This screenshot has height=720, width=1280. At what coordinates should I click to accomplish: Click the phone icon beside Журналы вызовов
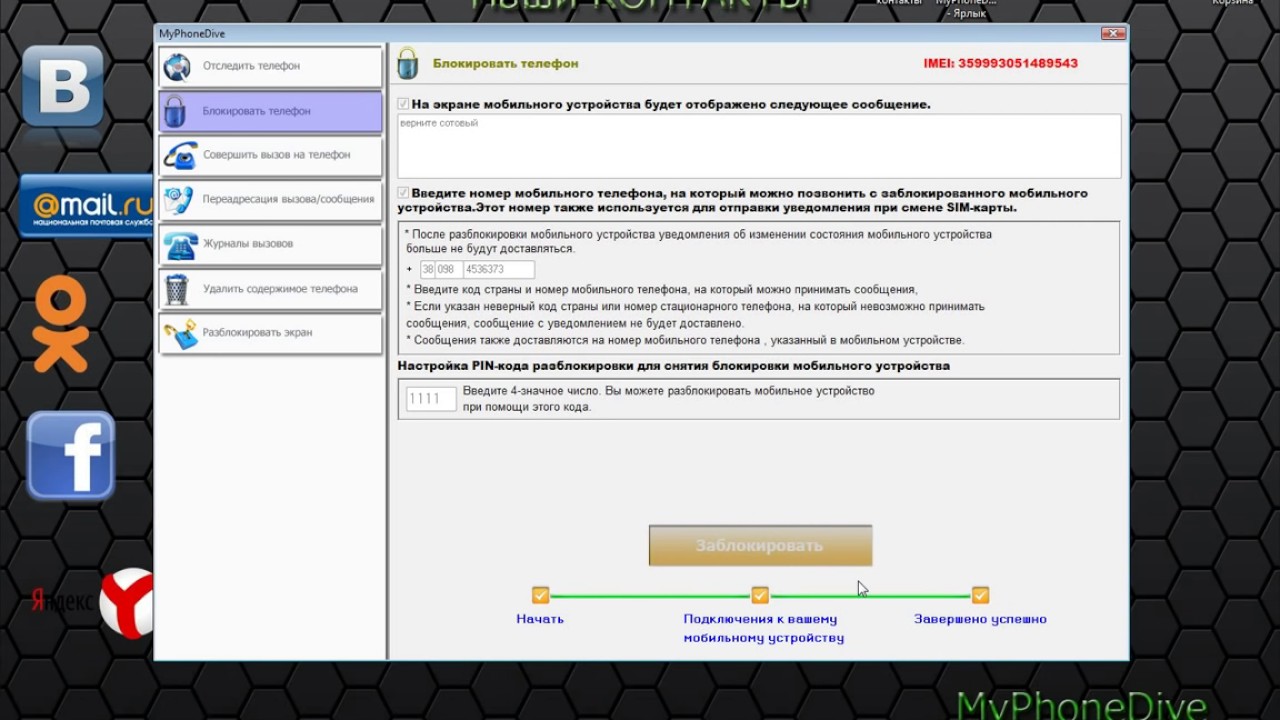179,244
